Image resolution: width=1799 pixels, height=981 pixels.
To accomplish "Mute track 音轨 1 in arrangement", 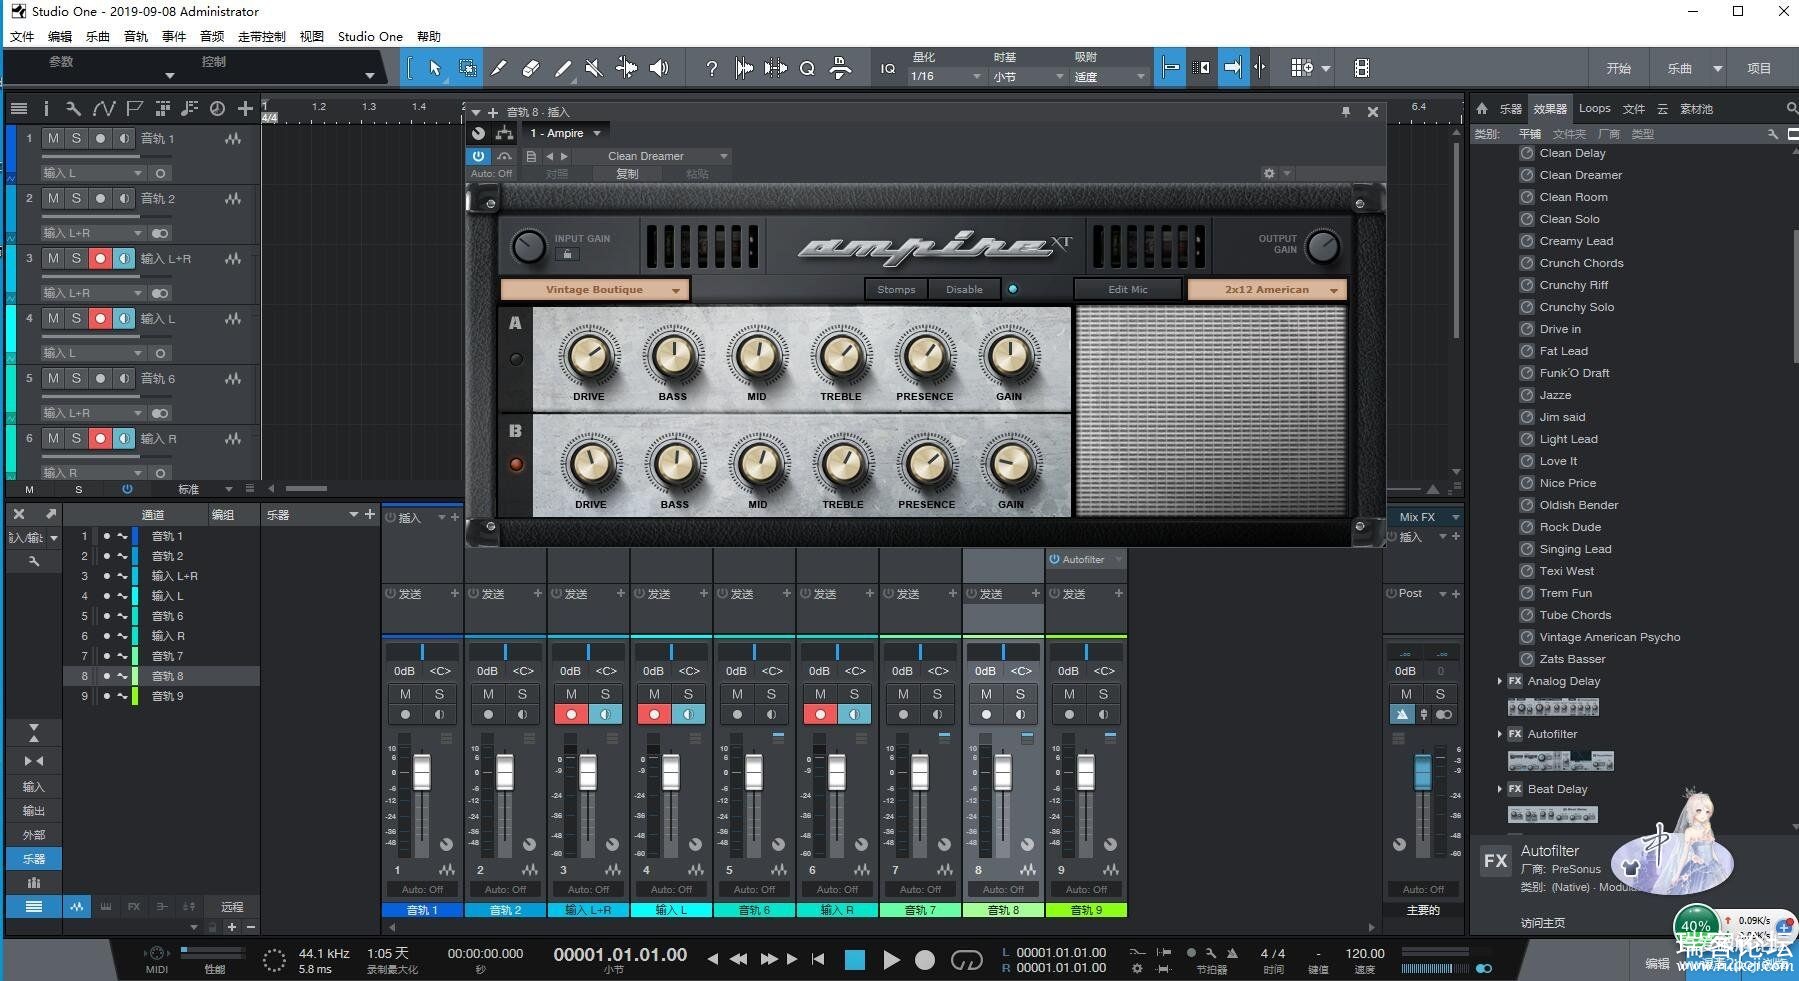I will coord(53,138).
